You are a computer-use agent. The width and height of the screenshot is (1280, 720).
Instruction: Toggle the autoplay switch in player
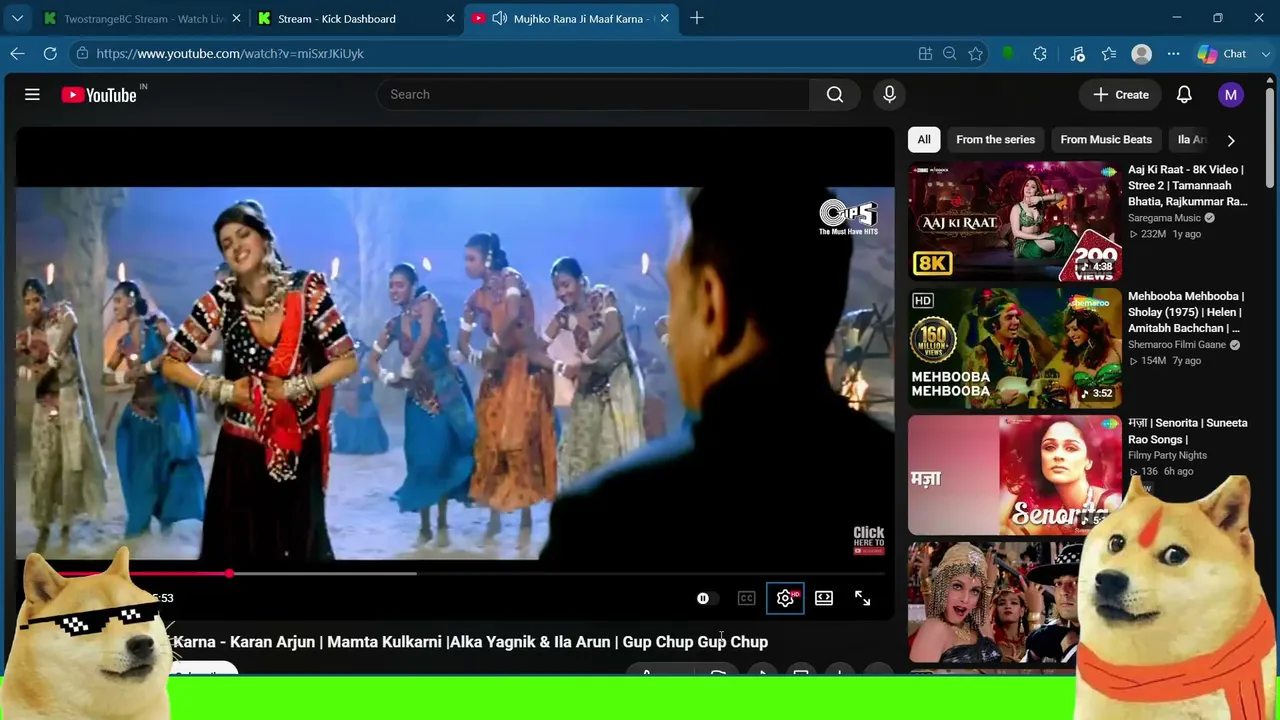(x=706, y=598)
